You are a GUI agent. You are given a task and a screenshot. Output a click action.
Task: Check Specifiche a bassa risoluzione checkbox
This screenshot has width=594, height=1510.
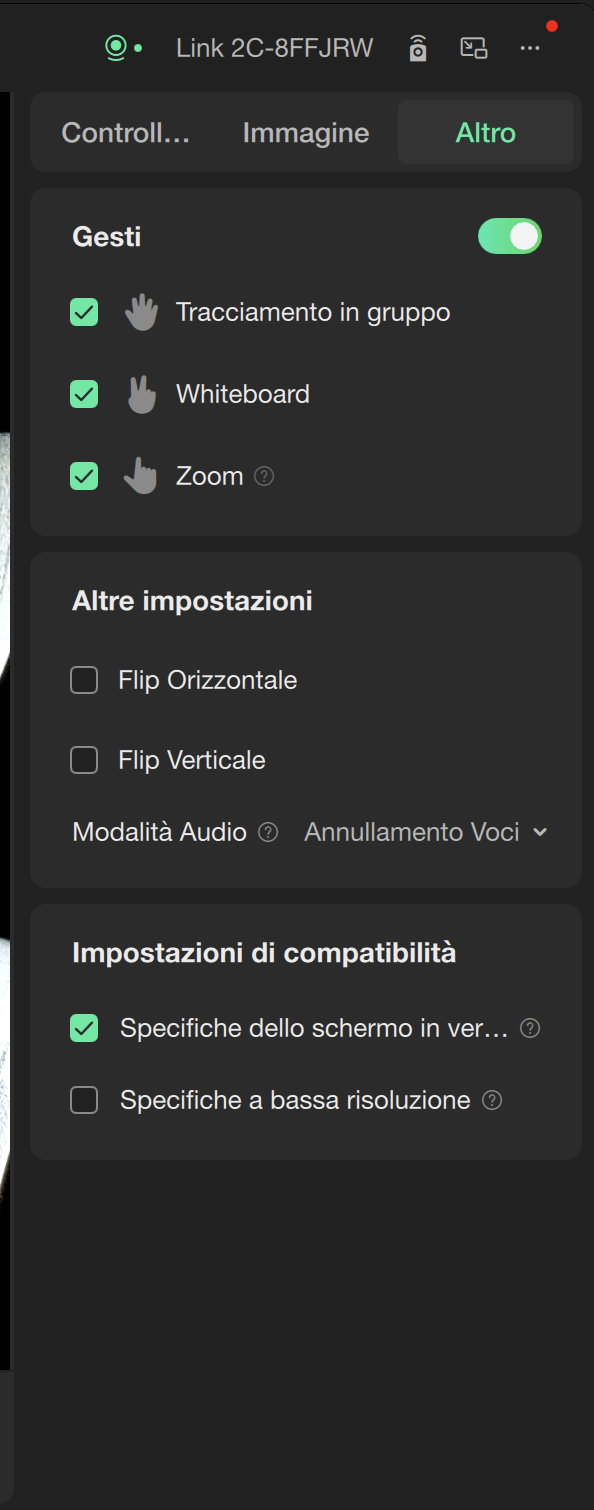tap(84, 1101)
